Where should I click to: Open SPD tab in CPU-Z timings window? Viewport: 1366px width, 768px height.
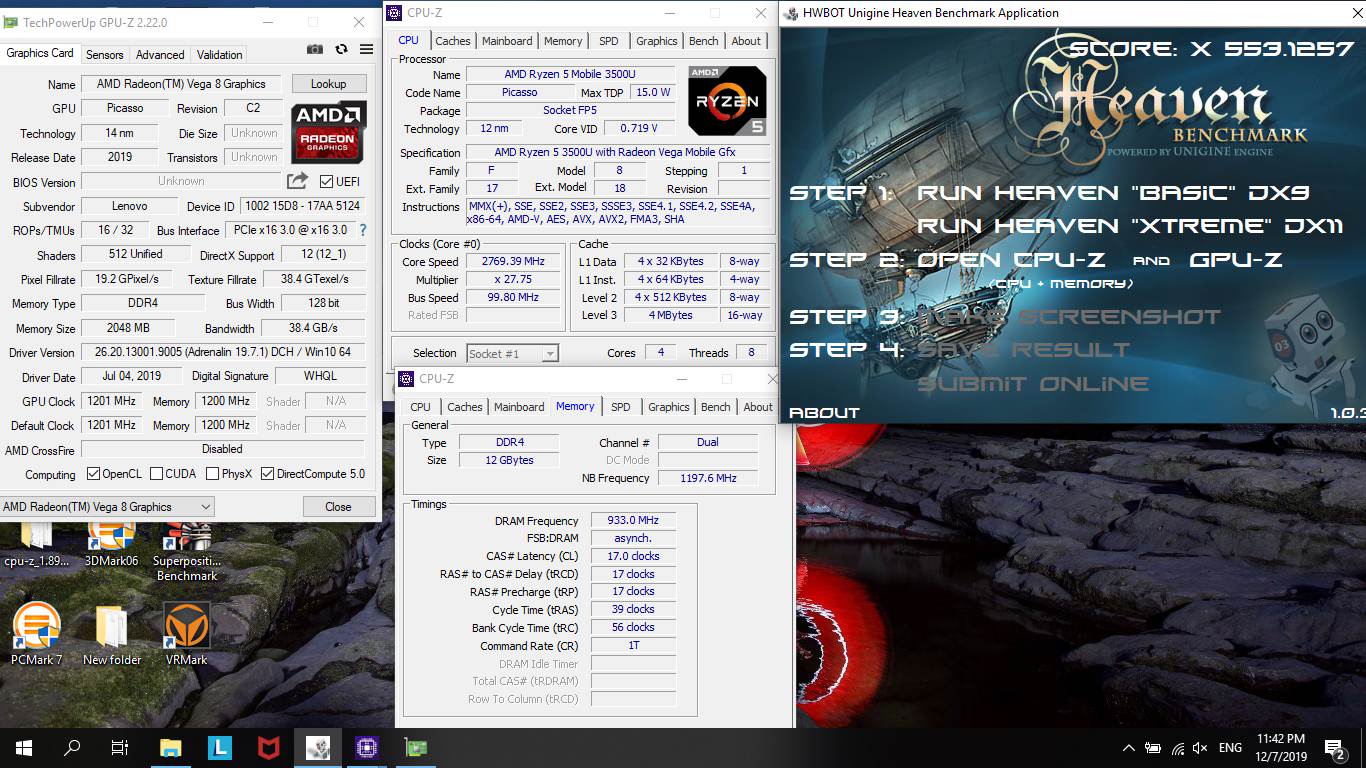pyautogui.click(x=621, y=407)
